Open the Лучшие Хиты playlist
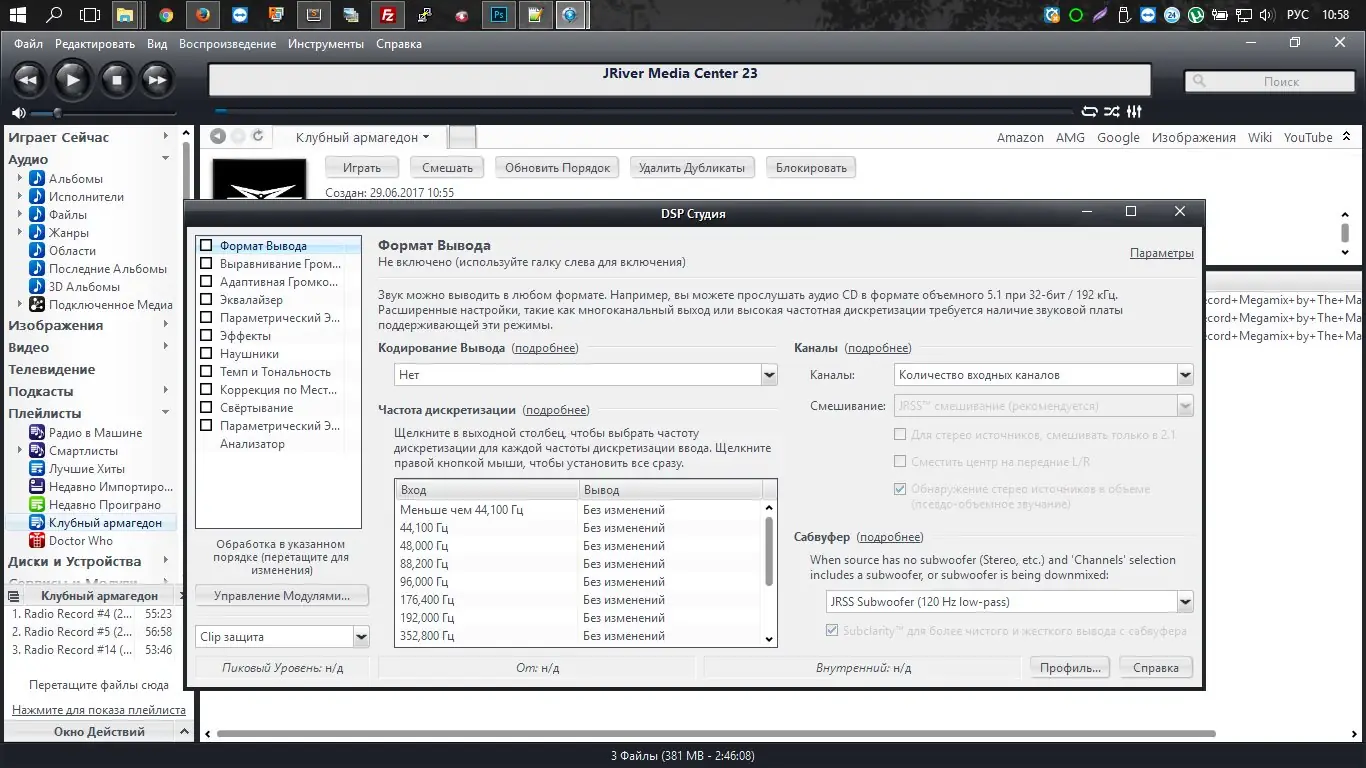1366x768 pixels. [x=87, y=469]
